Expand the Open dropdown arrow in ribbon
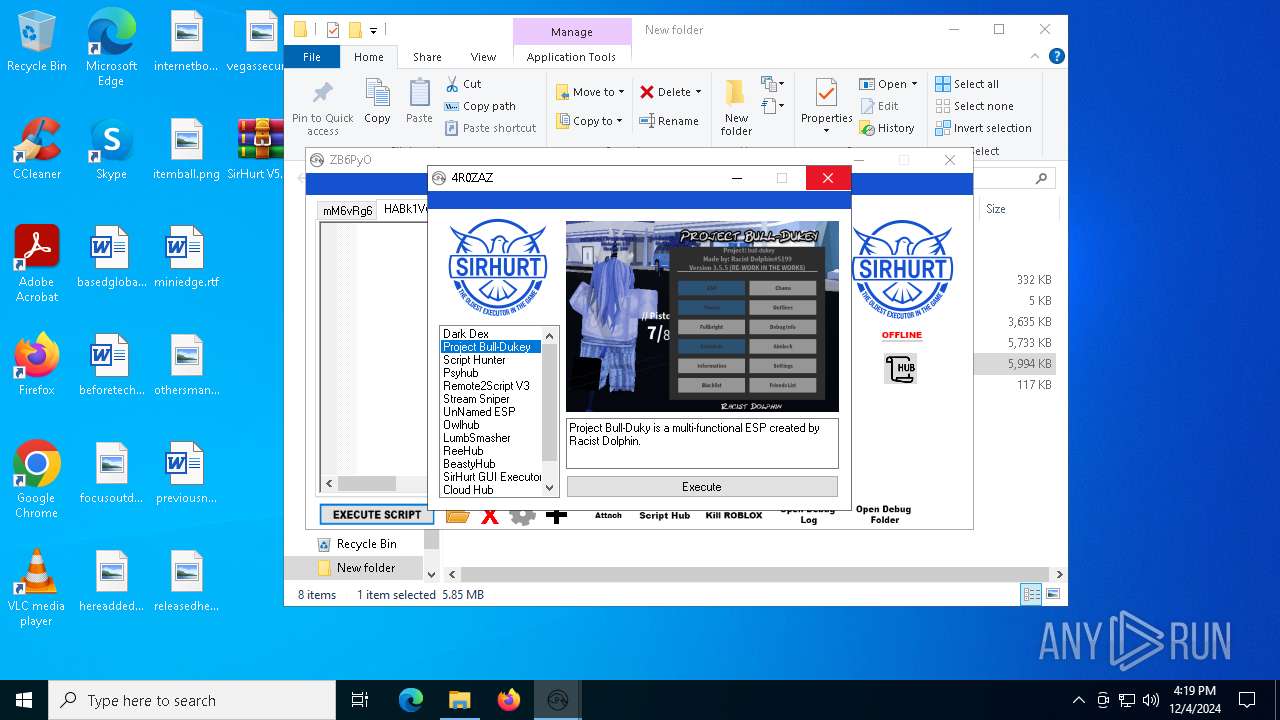The width and height of the screenshot is (1280, 720). [x=915, y=84]
